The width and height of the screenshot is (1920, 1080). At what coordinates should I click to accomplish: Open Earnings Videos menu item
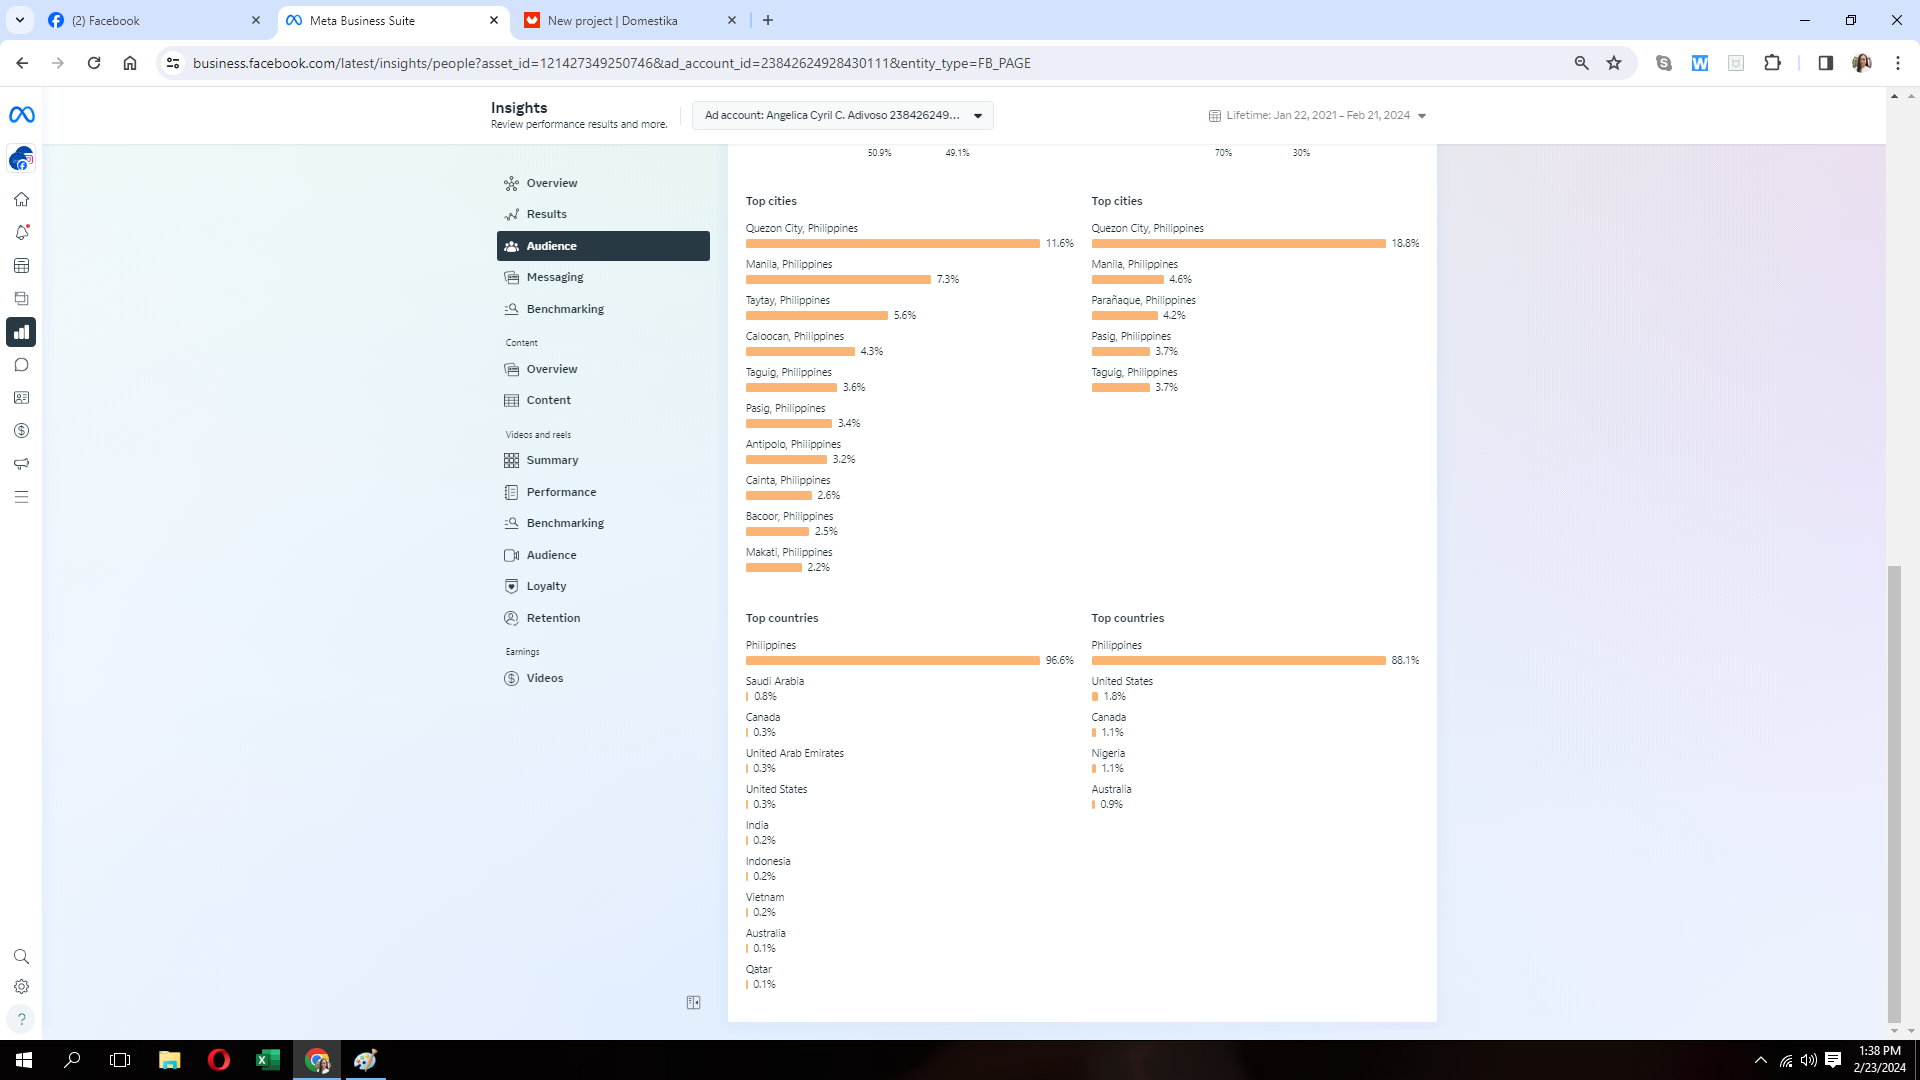tap(603, 678)
